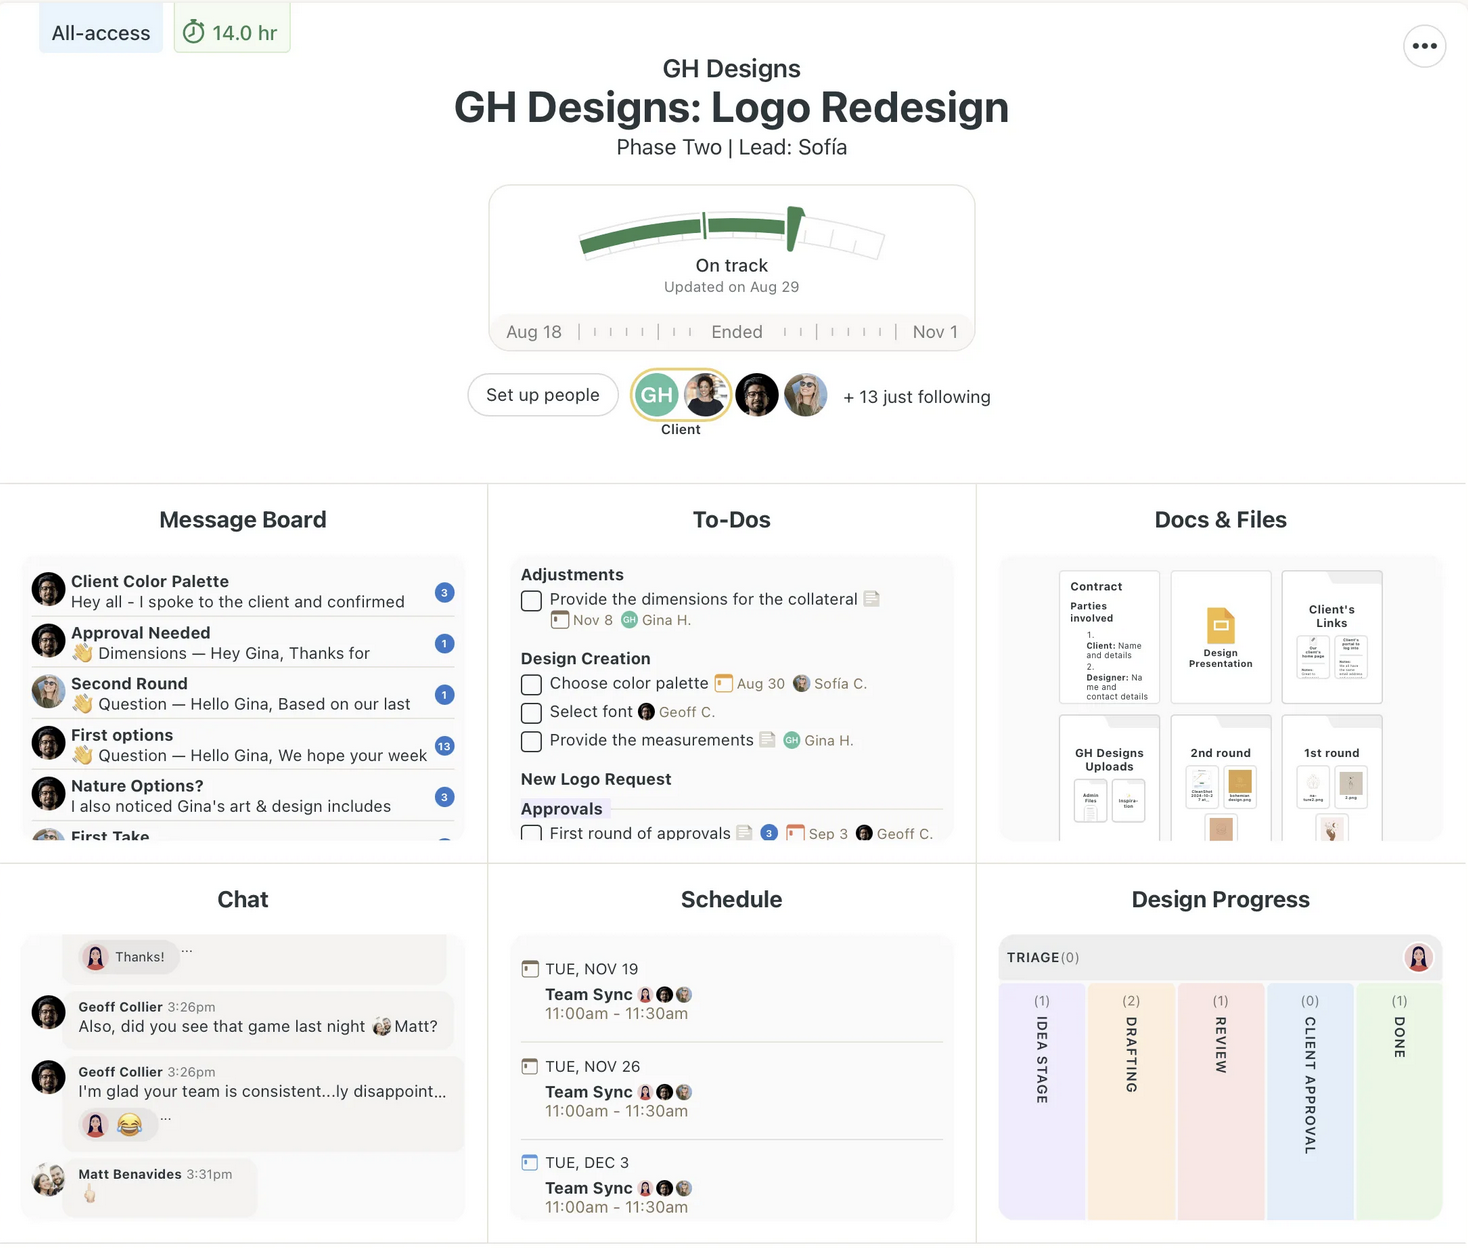1468x1248 pixels.
Task: Mark Select font to-do as complete
Action: pyautogui.click(x=532, y=713)
